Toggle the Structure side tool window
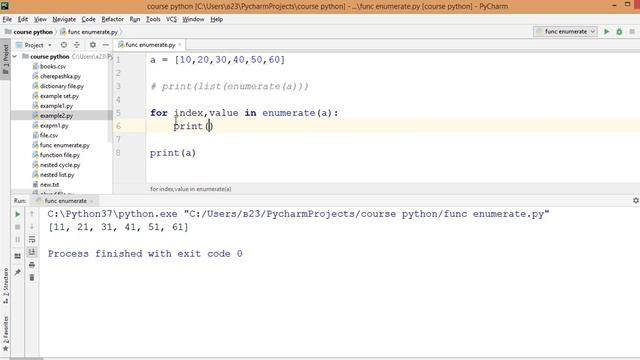 (5, 286)
